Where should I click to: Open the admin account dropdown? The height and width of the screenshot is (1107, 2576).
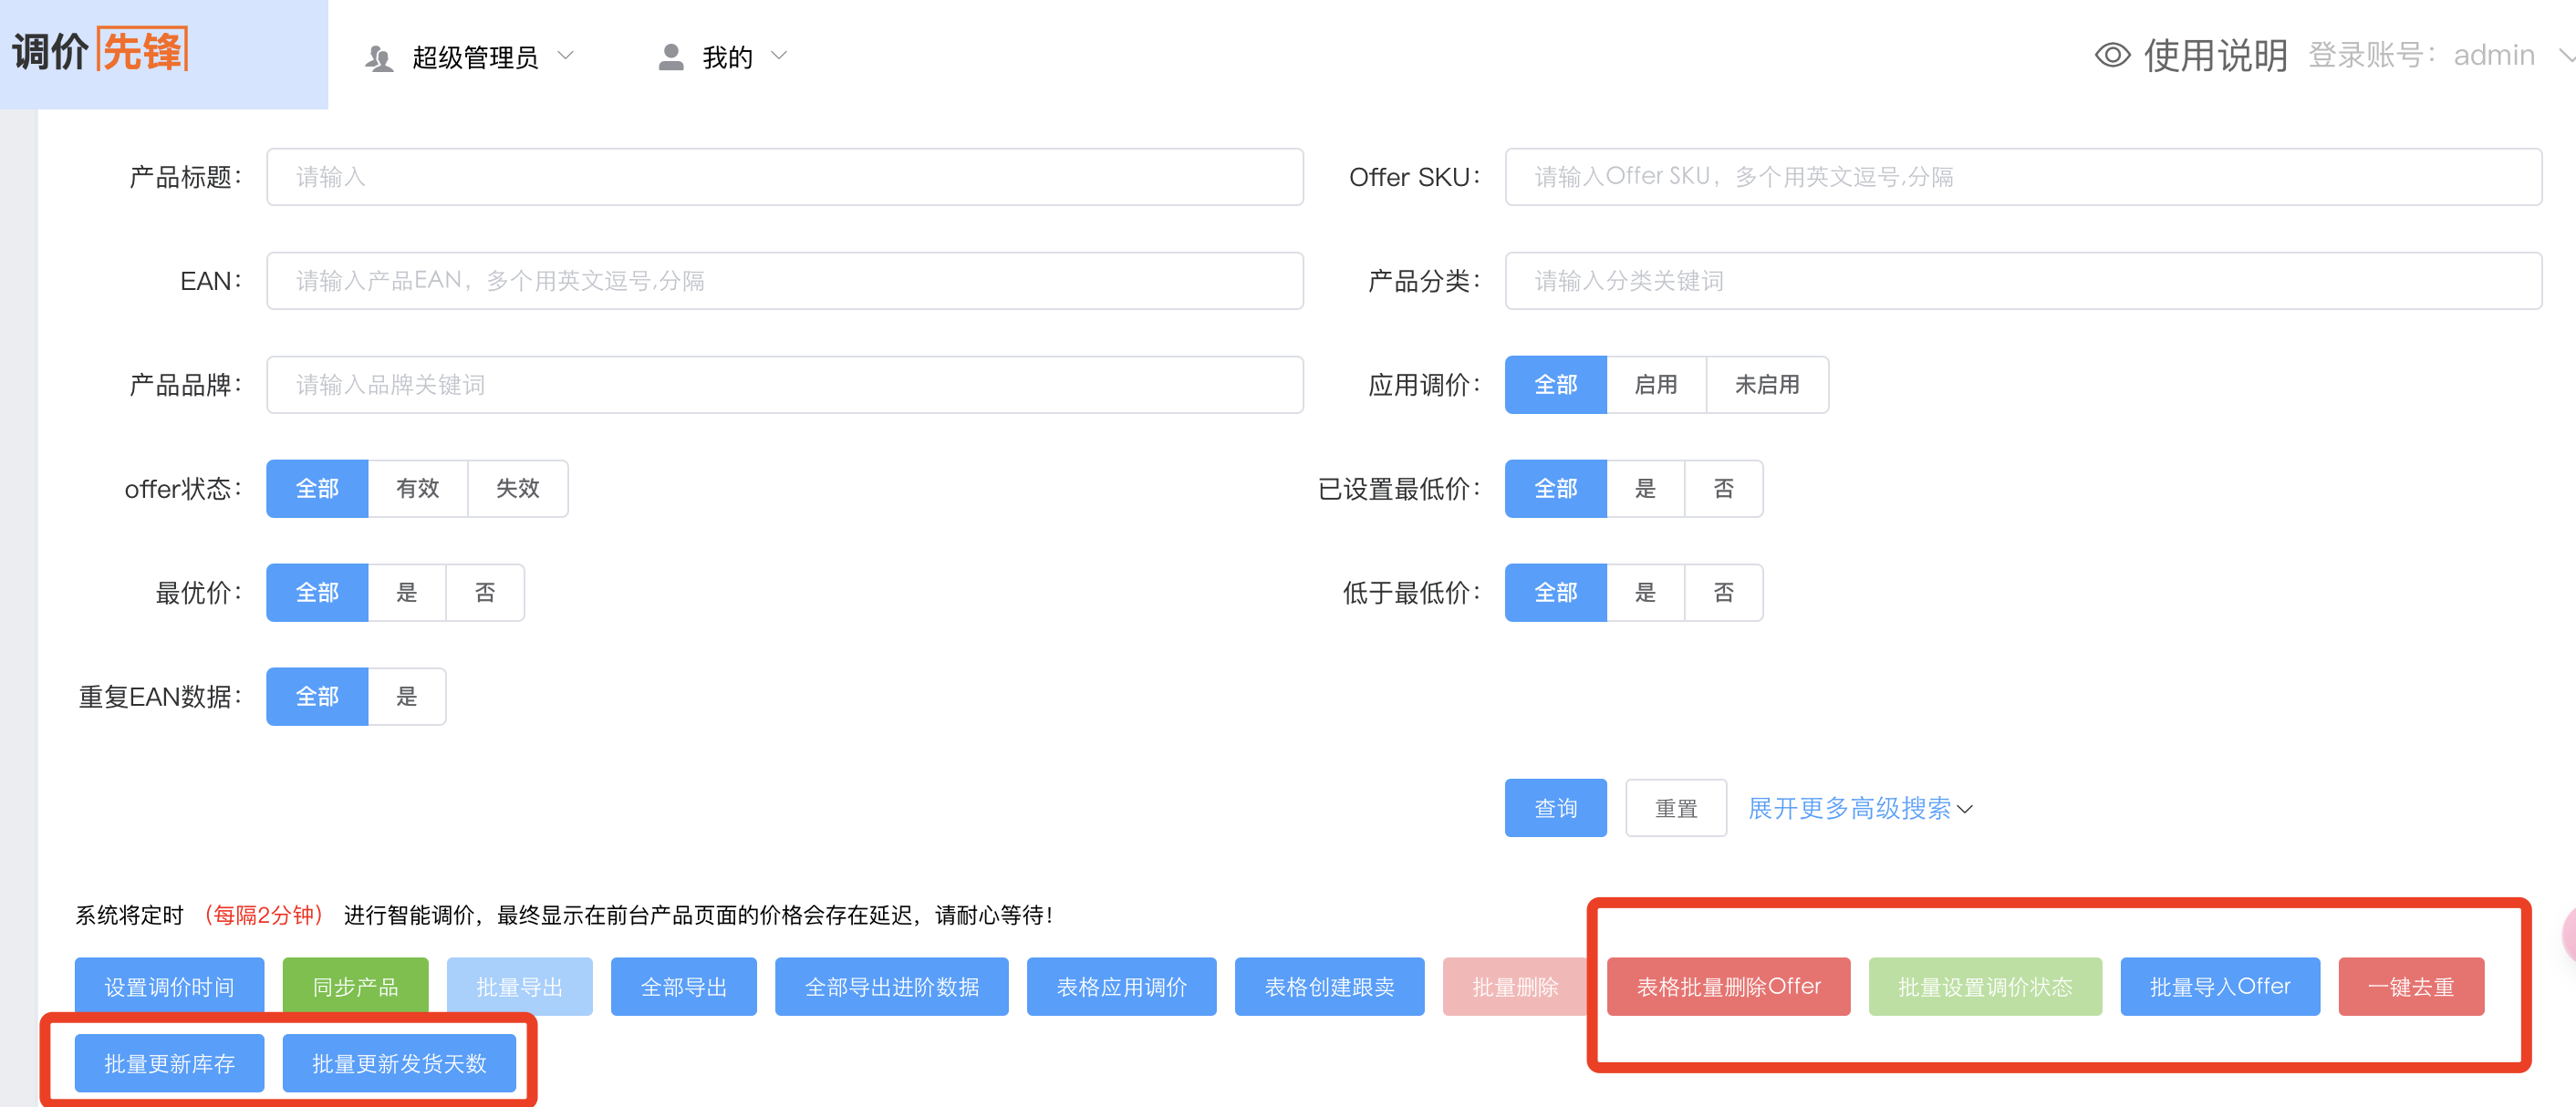point(2494,55)
